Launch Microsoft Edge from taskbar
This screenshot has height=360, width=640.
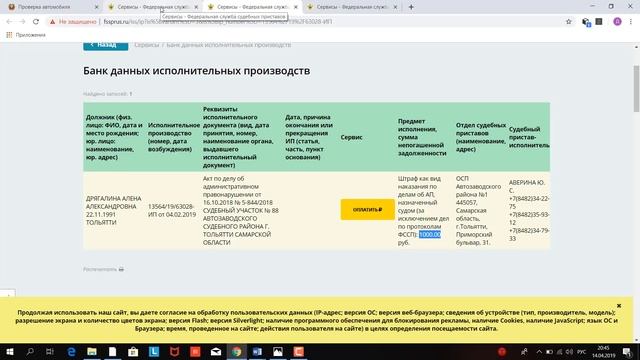click(x=71, y=351)
